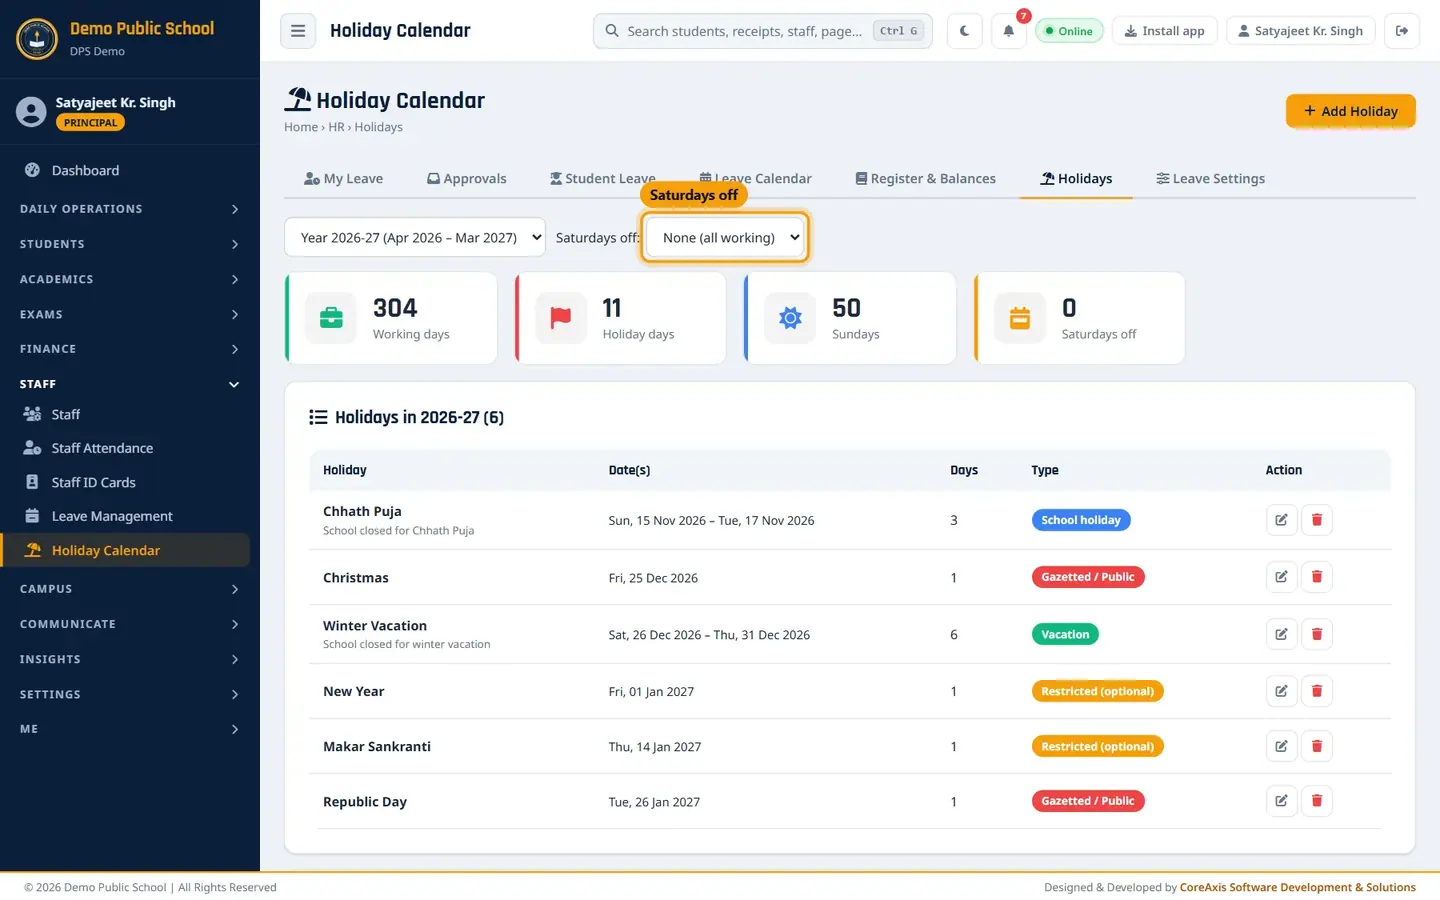Open Dashboard in the sidebar
Viewport: 1440px width, 900px height.
coord(126,171)
